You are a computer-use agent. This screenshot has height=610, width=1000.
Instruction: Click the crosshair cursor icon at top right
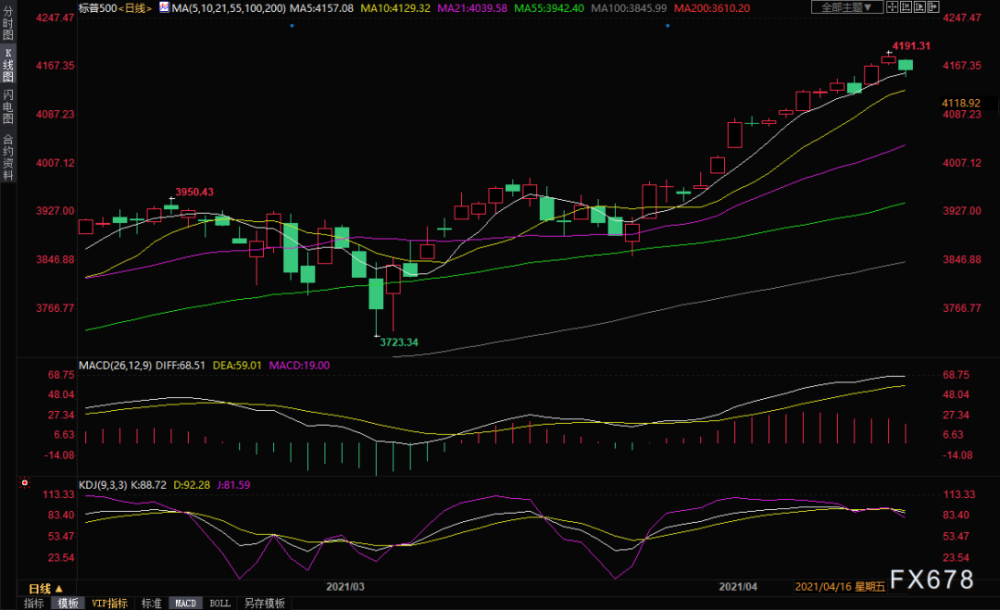(892, 7)
